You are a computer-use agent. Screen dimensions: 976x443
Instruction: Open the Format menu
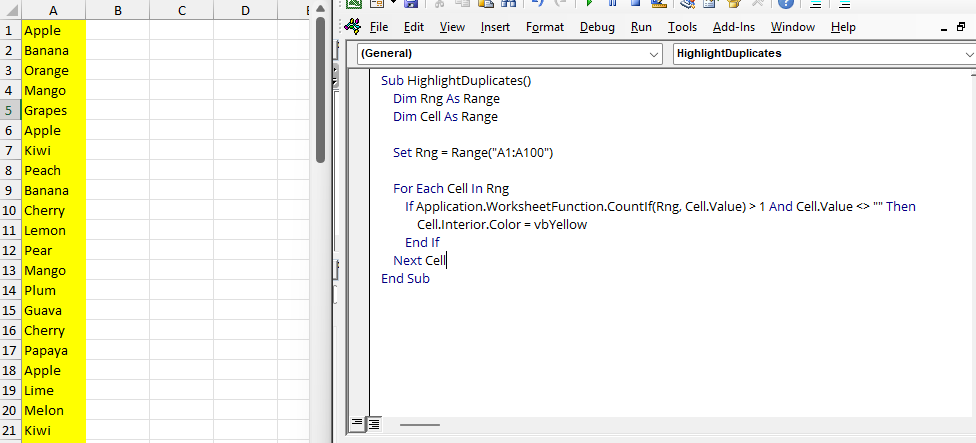(545, 27)
